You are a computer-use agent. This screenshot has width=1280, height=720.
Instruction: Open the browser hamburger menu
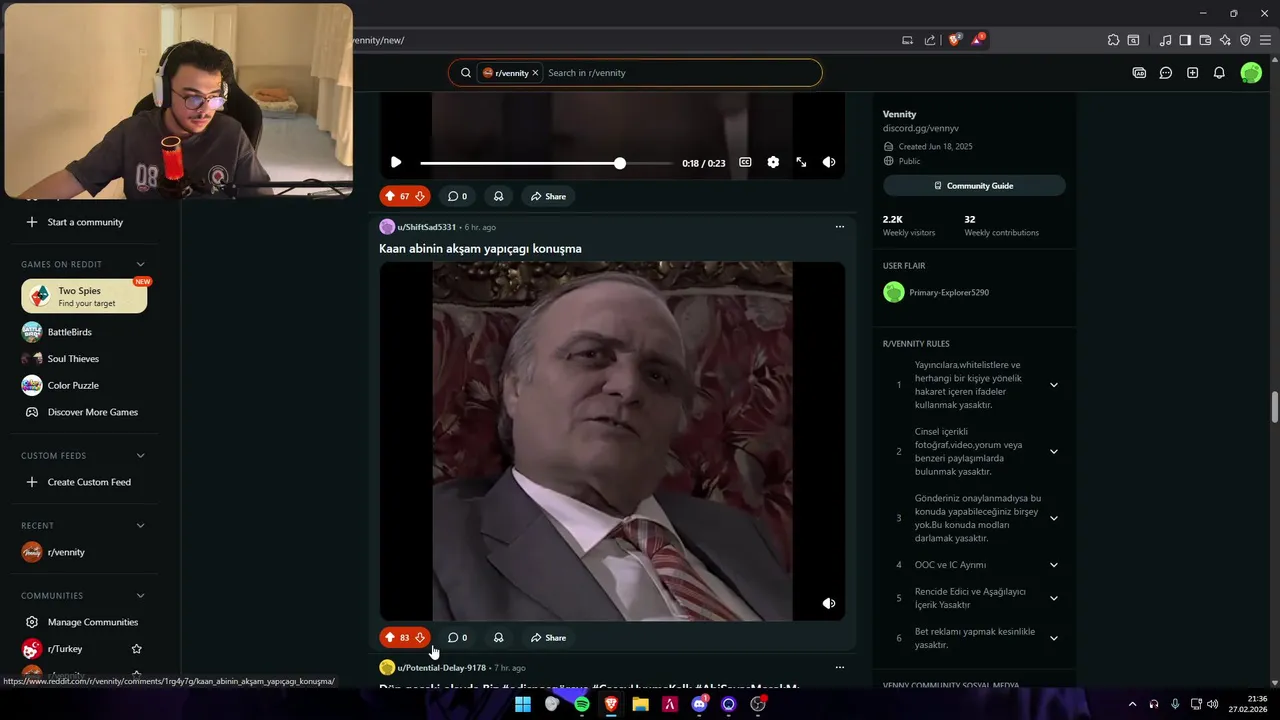1265,40
